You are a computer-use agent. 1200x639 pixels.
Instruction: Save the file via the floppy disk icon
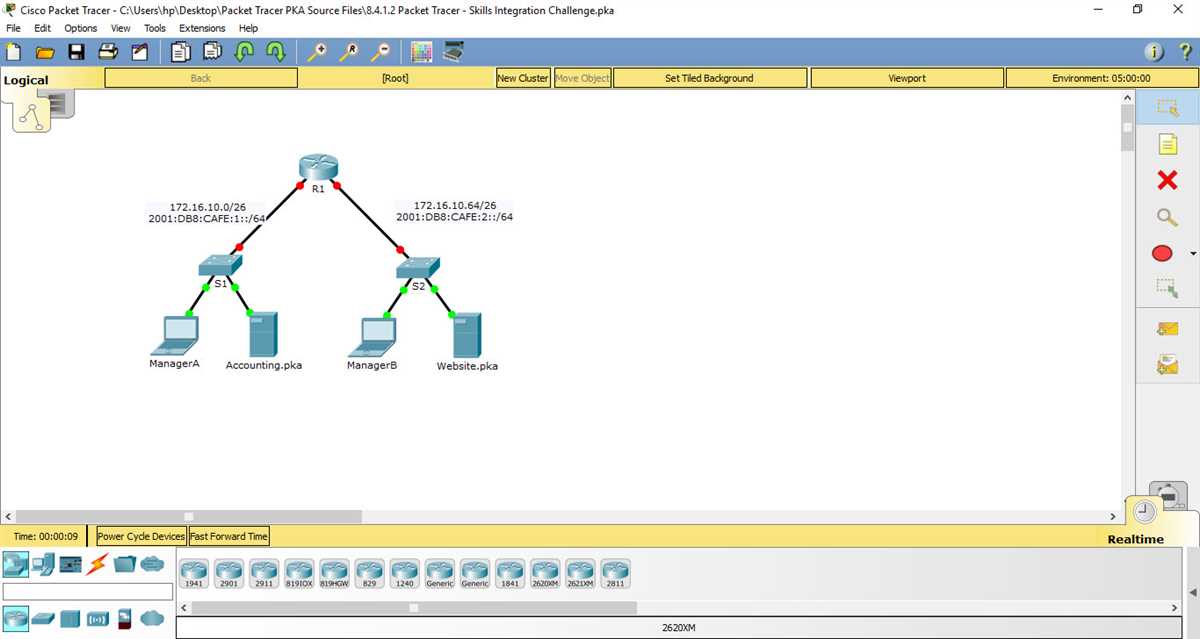(x=77, y=52)
